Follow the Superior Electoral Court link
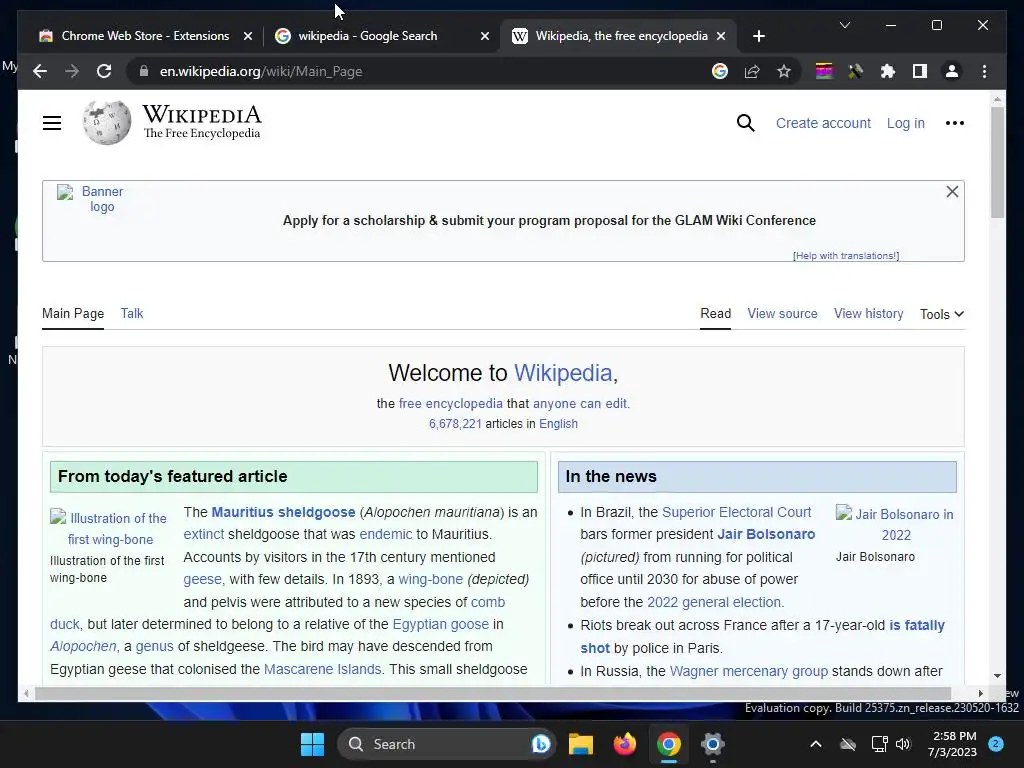 (736, 512)
